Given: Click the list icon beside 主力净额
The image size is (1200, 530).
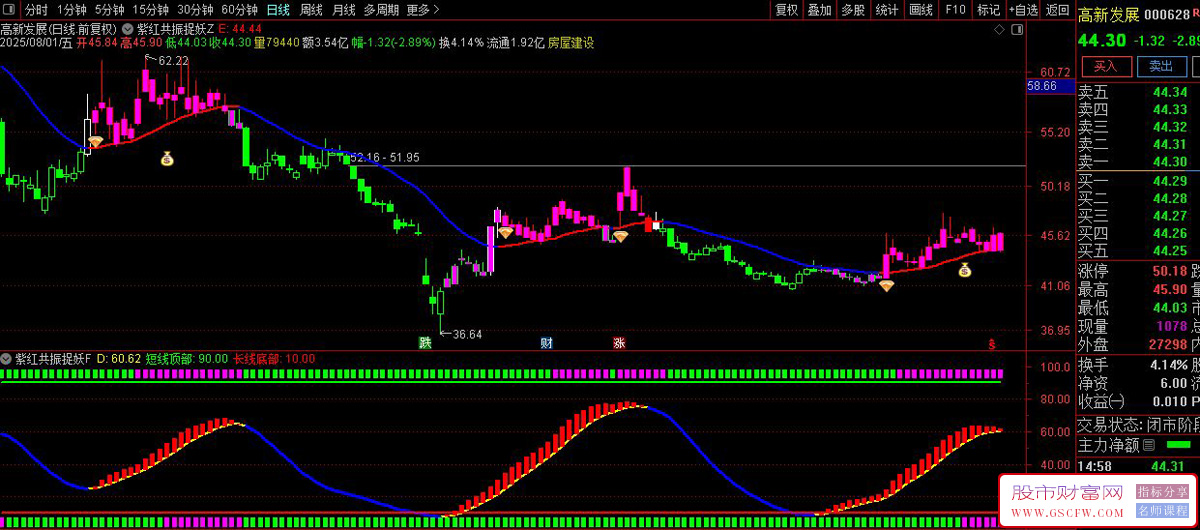Looking at the screenshot, I should coord(1149,445).
